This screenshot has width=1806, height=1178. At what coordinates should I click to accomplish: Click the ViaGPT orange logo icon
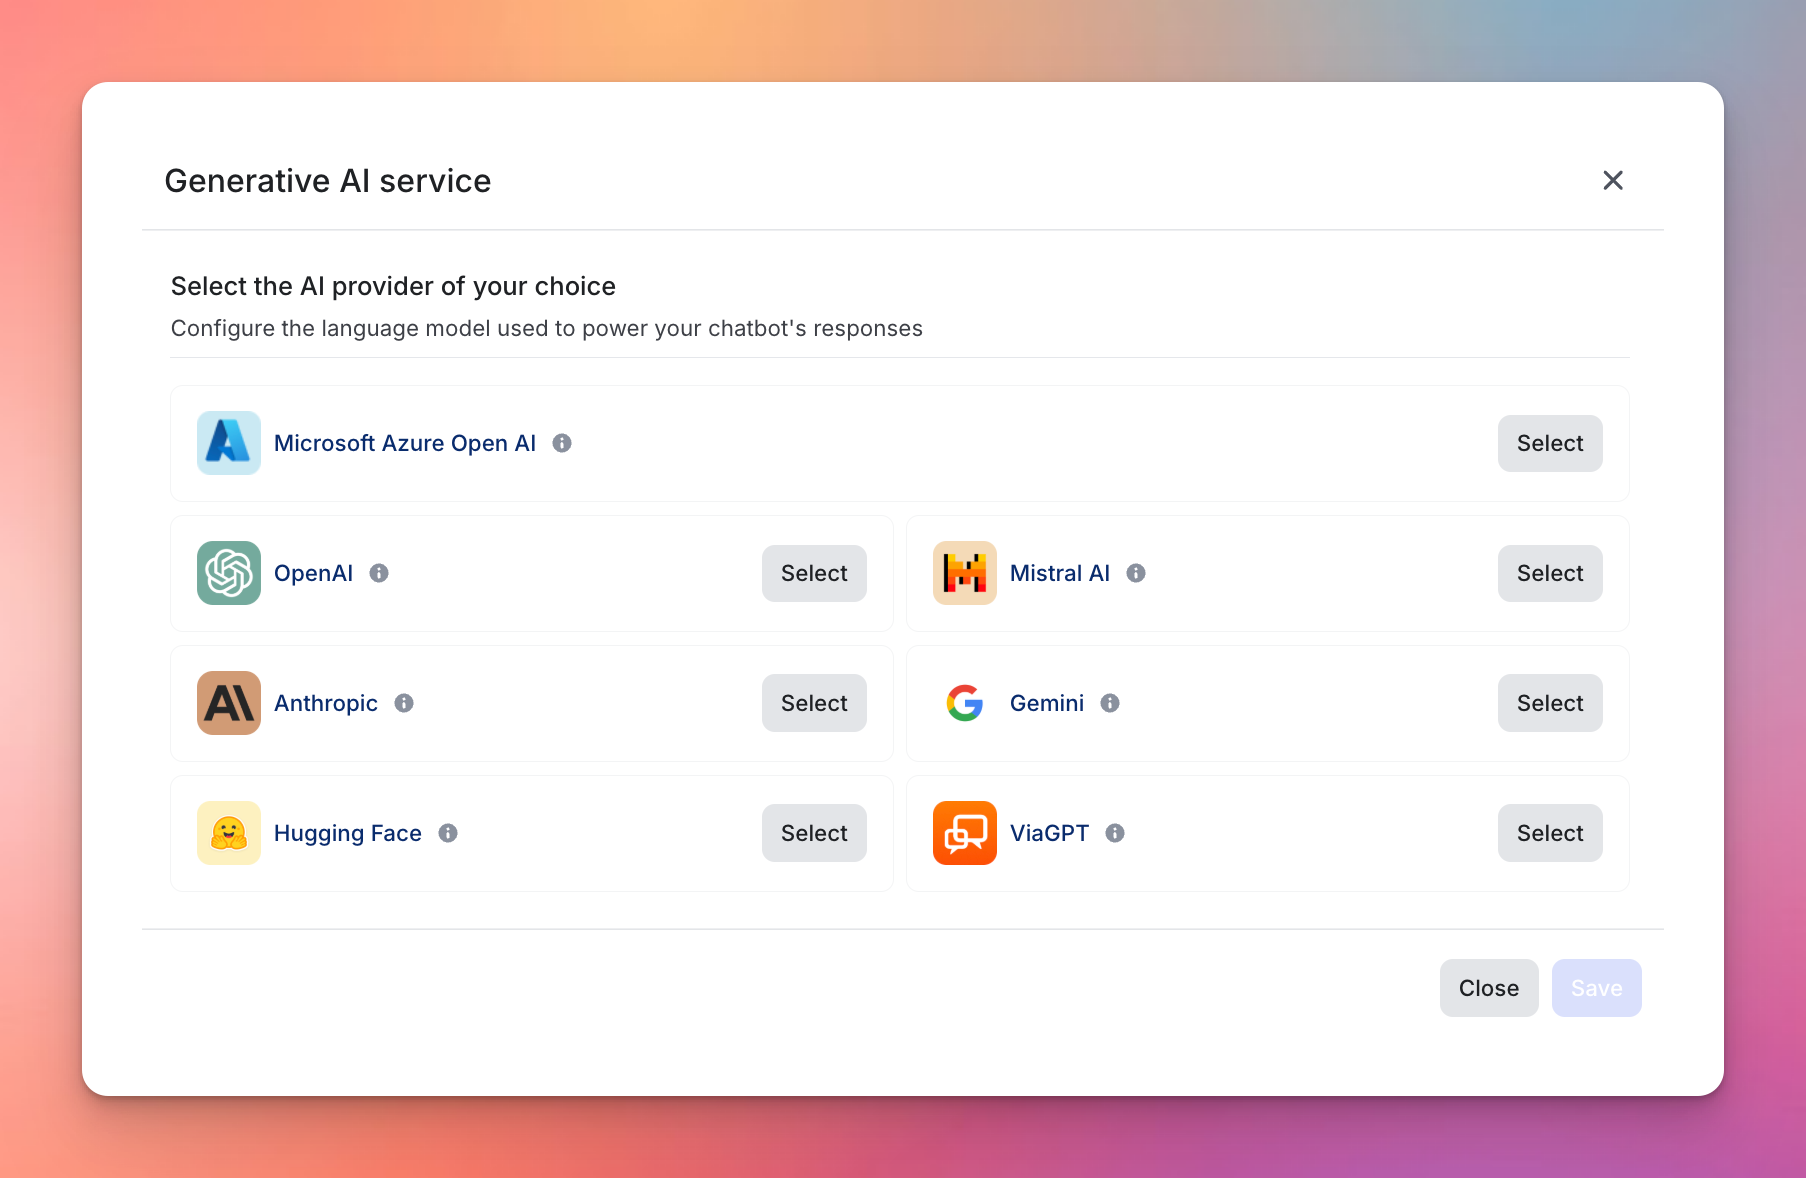click(965, 833)
